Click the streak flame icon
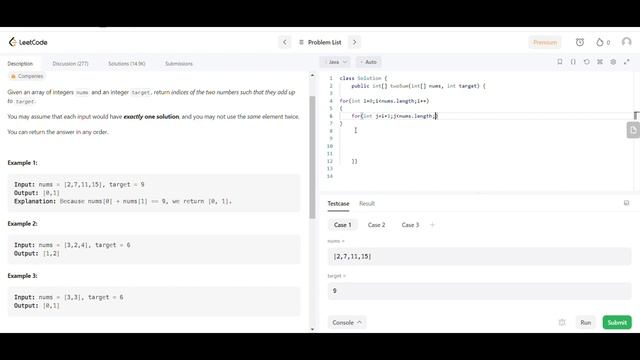Screen dimensions: 640x360 coord(600,42)
